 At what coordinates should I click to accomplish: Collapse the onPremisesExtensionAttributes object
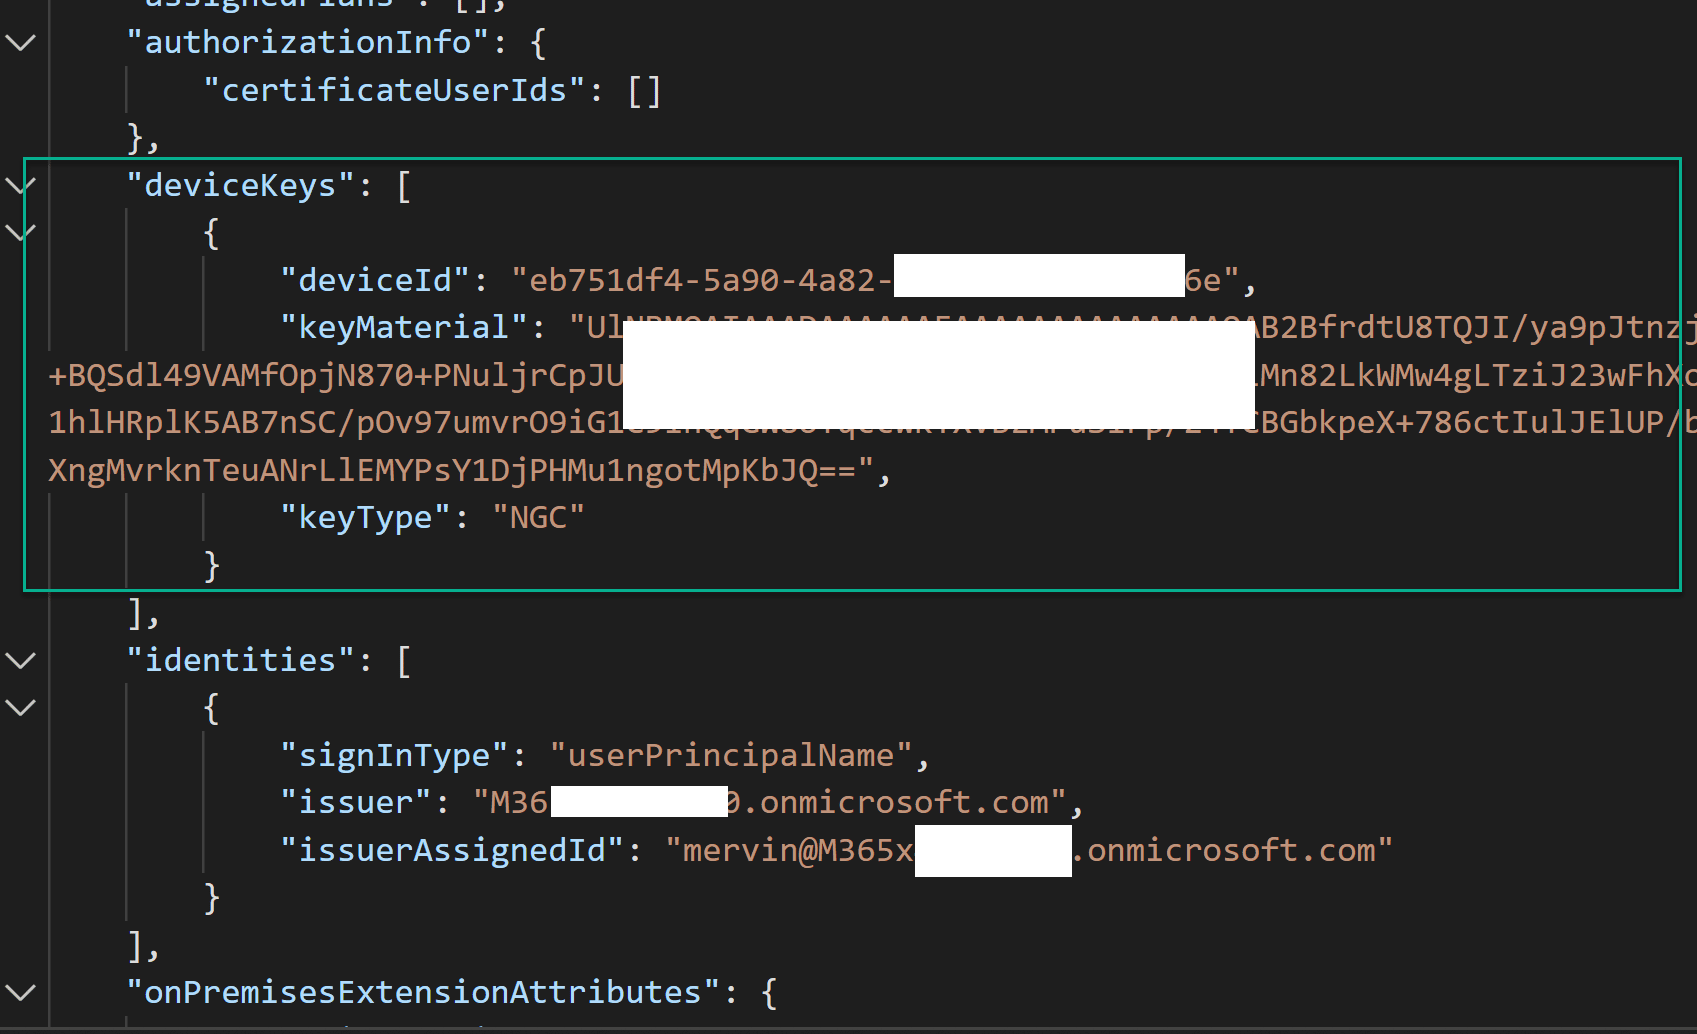pos(18,992)
